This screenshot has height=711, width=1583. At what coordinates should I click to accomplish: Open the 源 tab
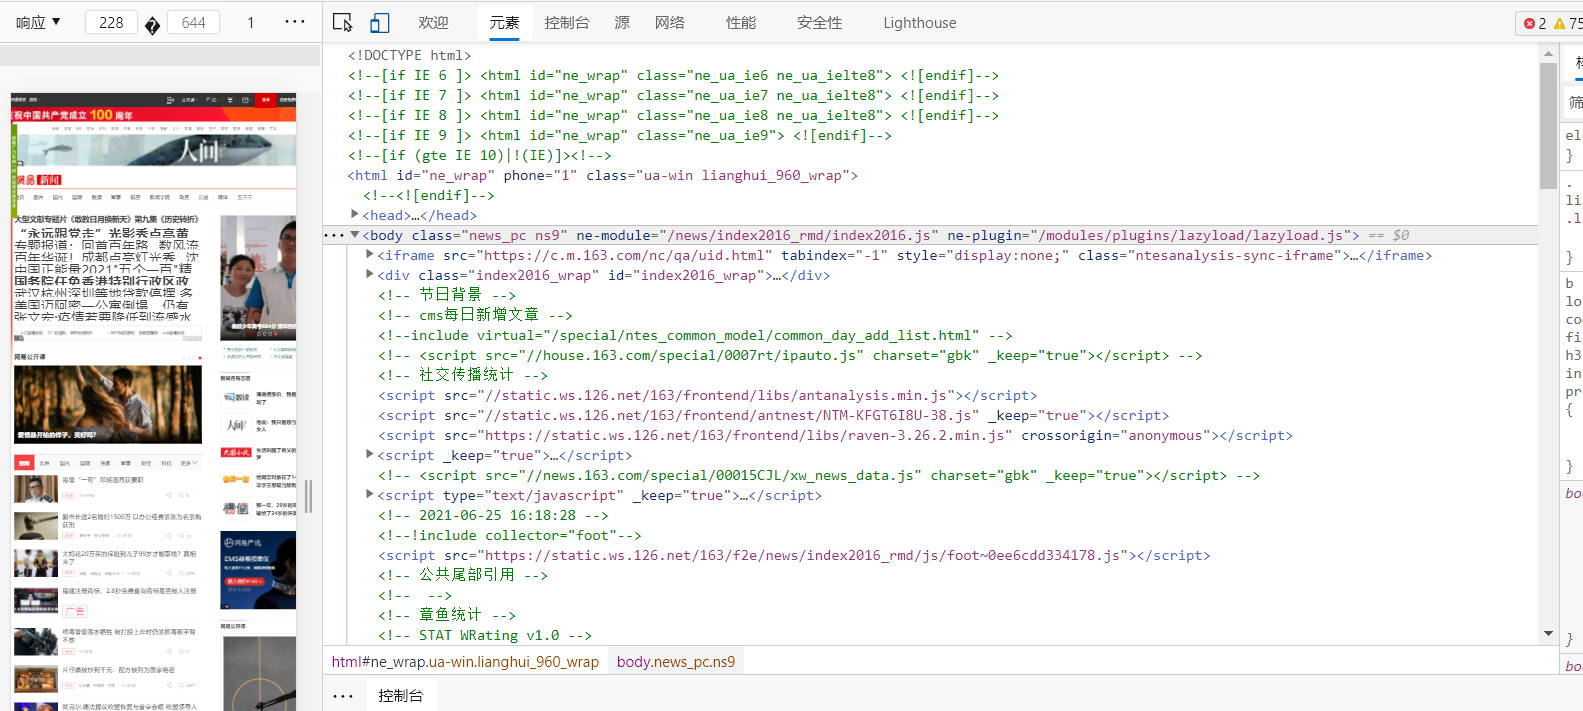pos(622,22)
